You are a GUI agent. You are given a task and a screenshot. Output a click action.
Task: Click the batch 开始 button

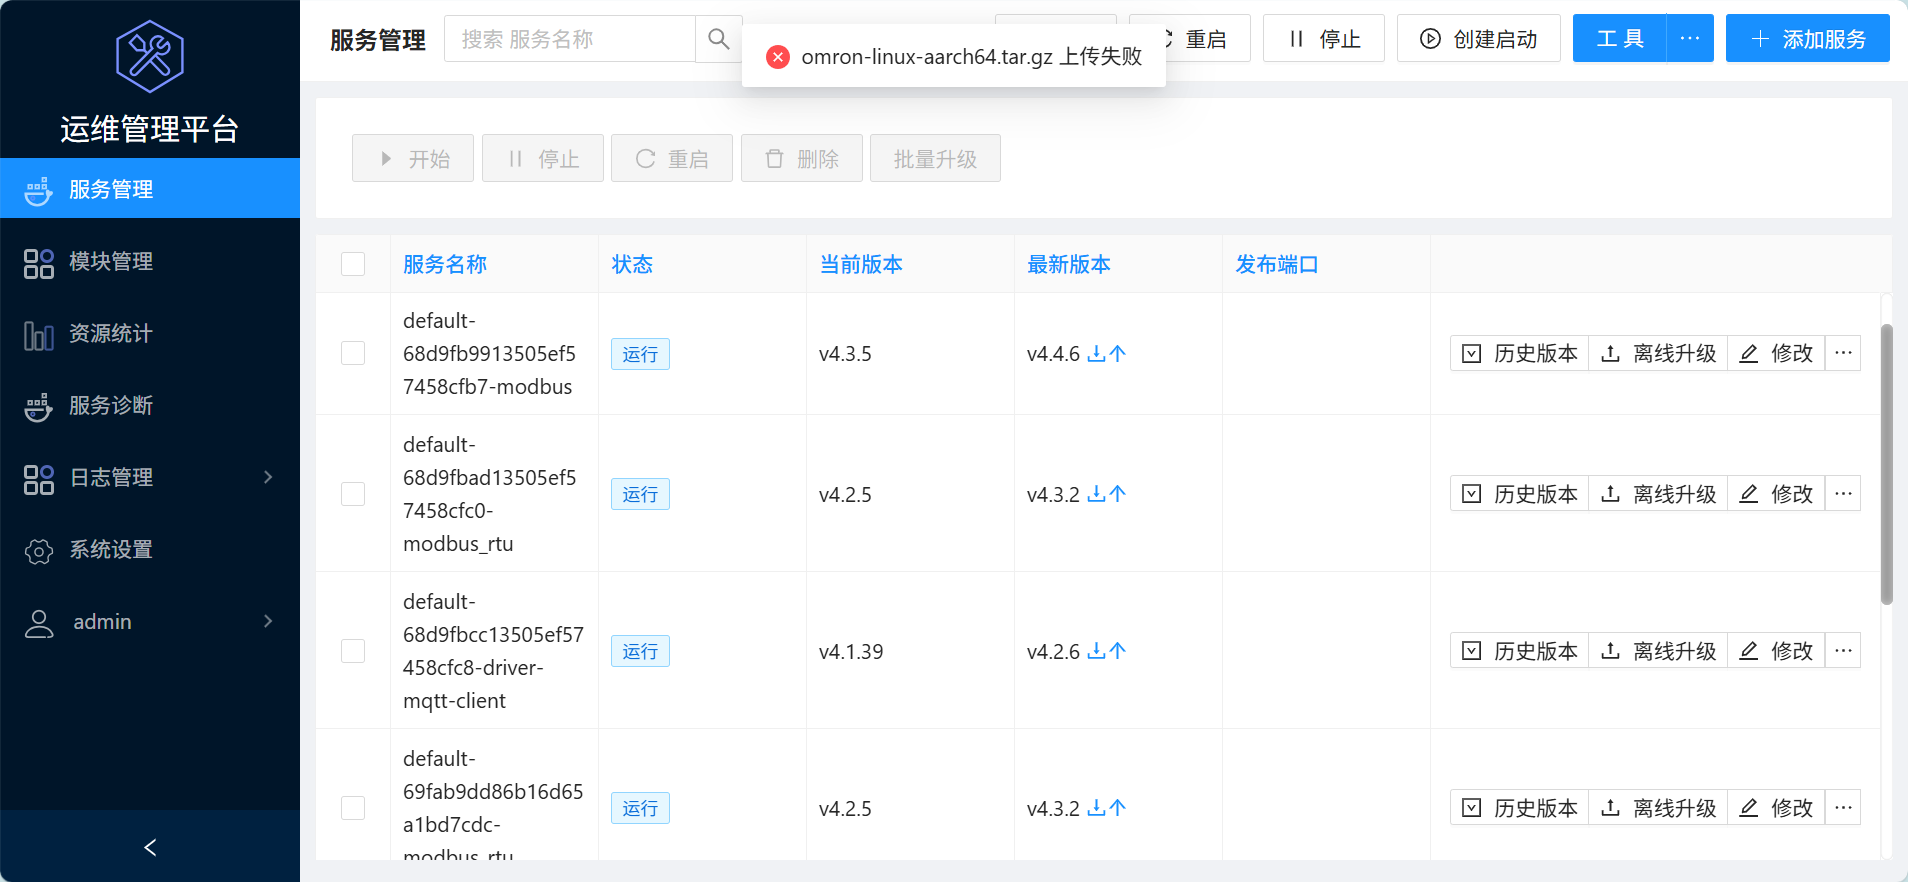(x=413, y=159)
